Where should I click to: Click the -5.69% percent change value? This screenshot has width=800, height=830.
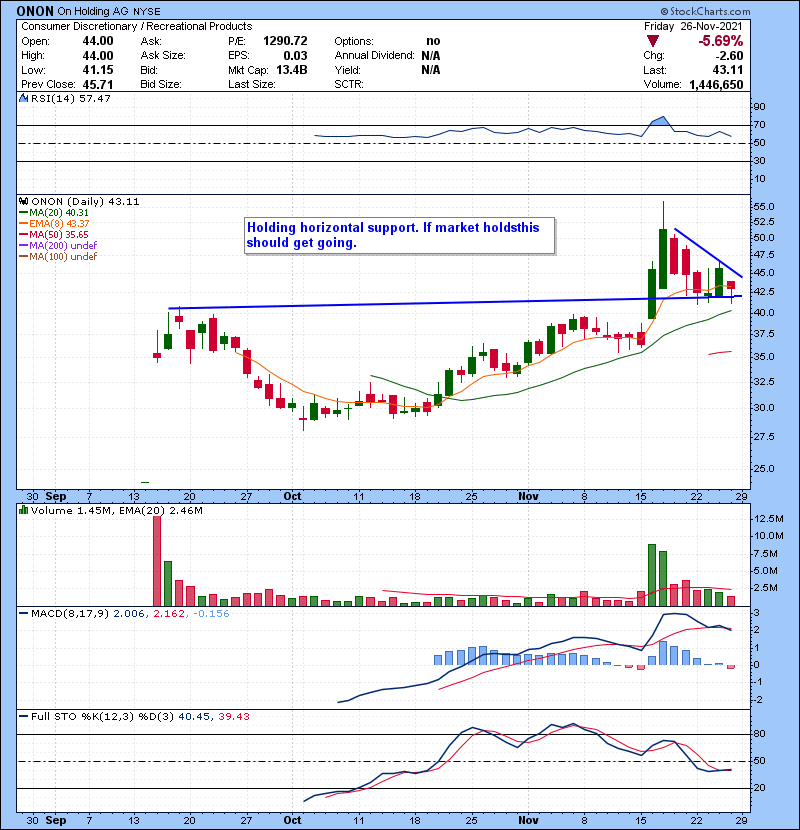coord(721,41)
